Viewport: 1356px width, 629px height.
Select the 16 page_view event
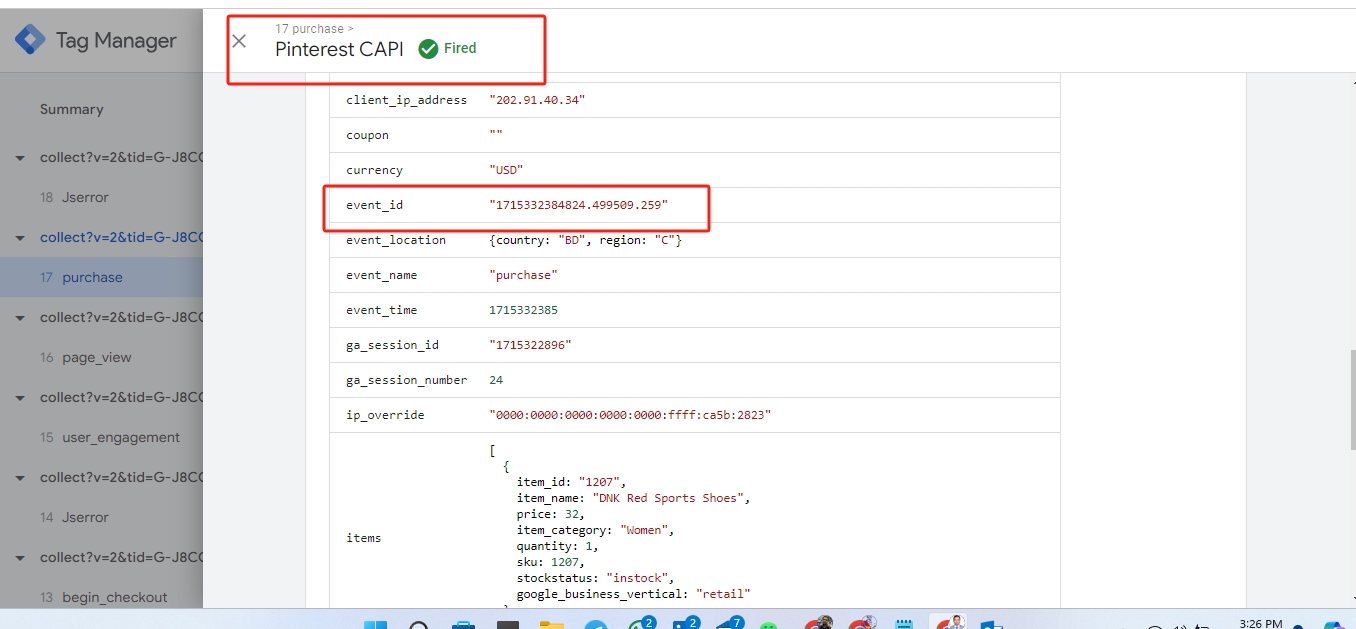[x=101, y=357]
